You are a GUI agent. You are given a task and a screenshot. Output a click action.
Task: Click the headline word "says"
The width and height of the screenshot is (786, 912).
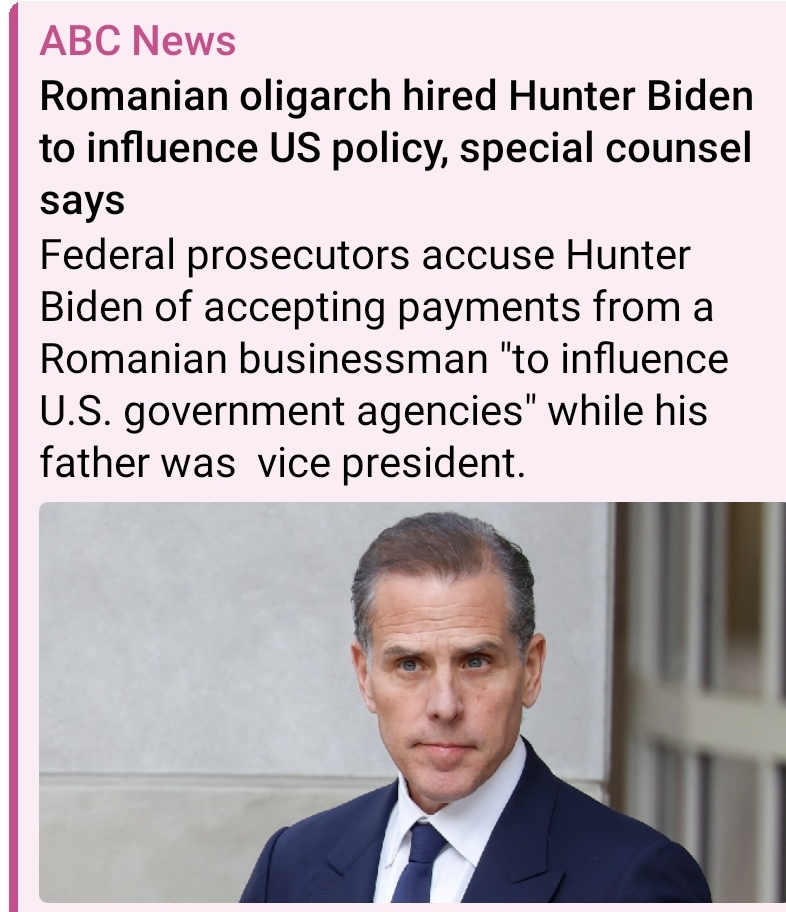click(82, 201)
